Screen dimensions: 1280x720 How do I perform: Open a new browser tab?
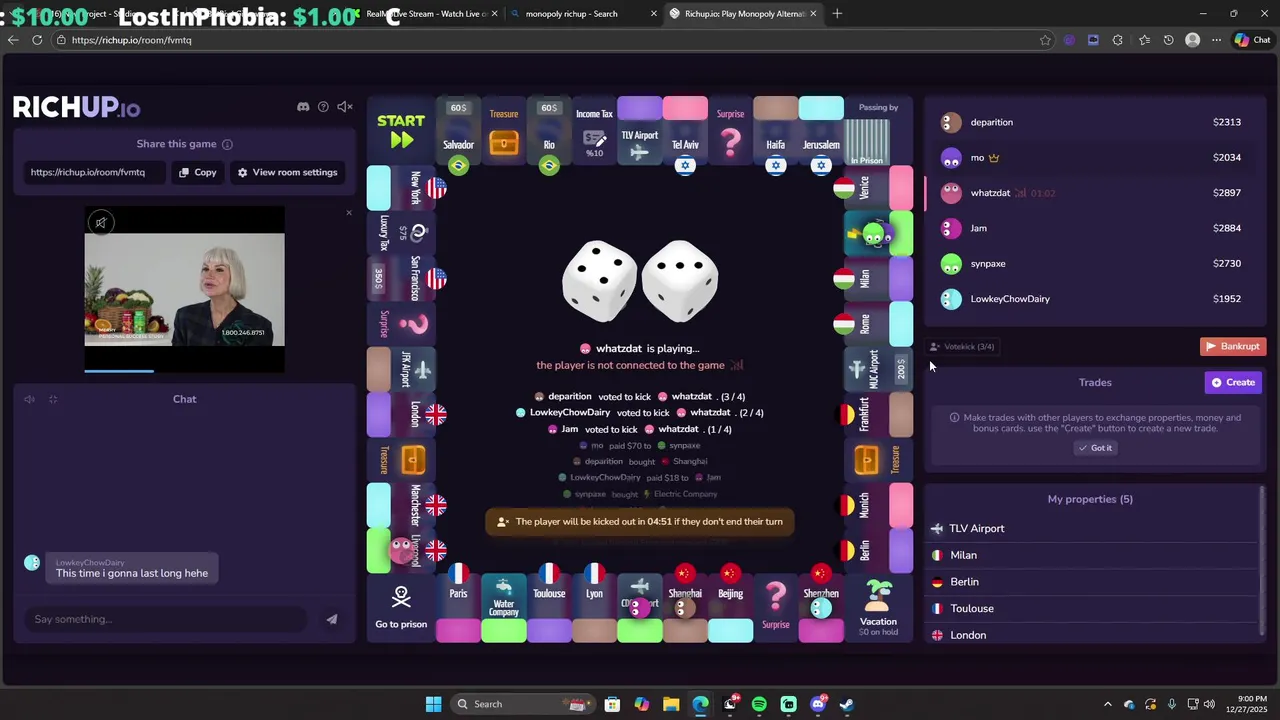(x=837, y=14)
